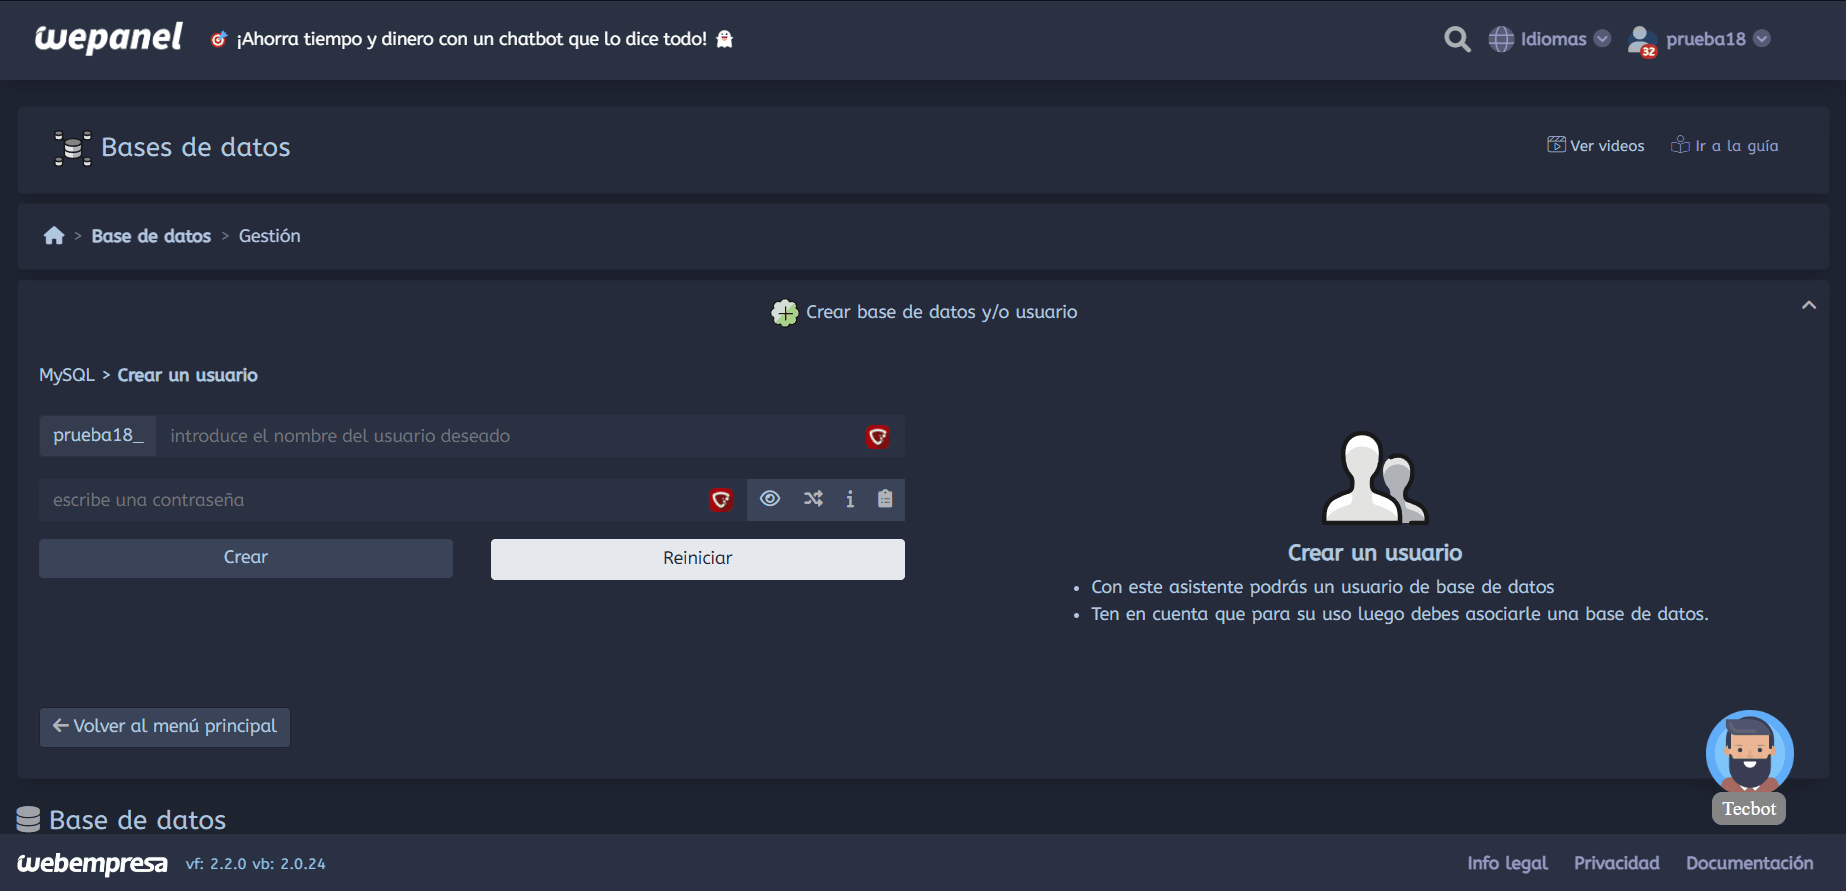Image resolution: width=1846 pixels, height=891 pixels.
Task: Toggle password visibility eye icon
Action: click(x=770, y=499)
